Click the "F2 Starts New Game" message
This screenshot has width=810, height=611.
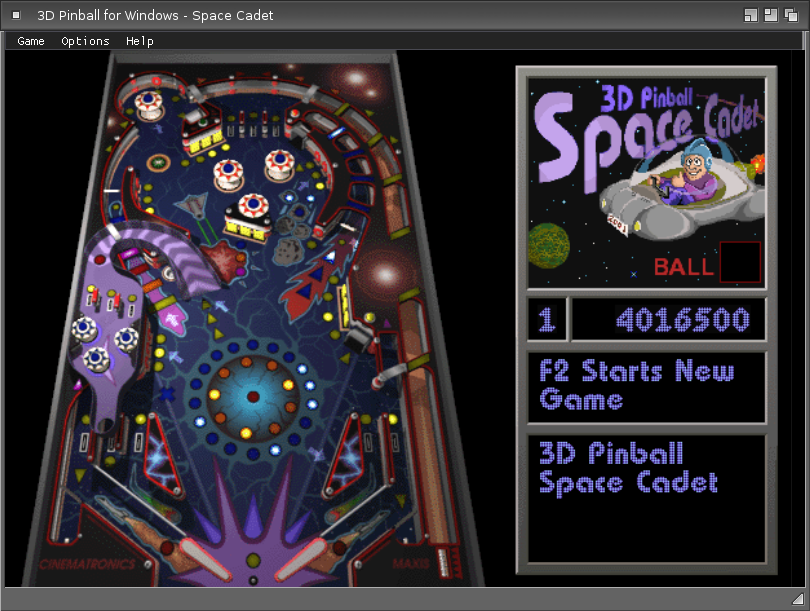click(x=636, y=385)
